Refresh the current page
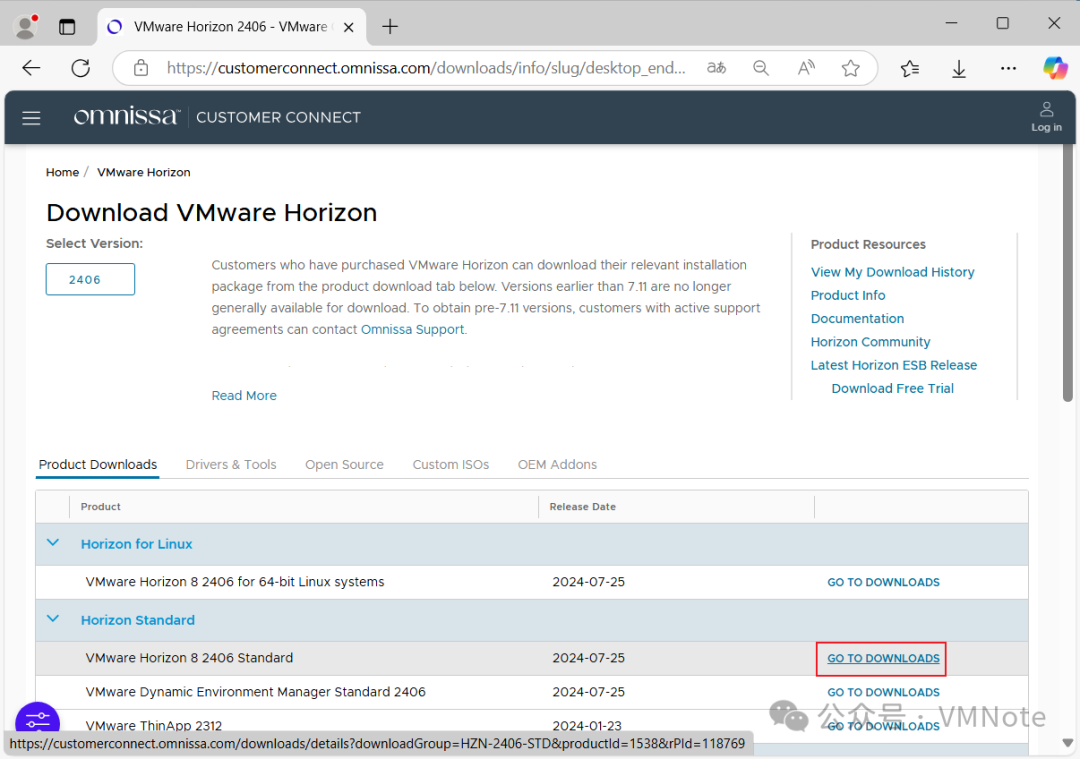Viewport: 1080px width, 759px height. [x=81, y=67]
